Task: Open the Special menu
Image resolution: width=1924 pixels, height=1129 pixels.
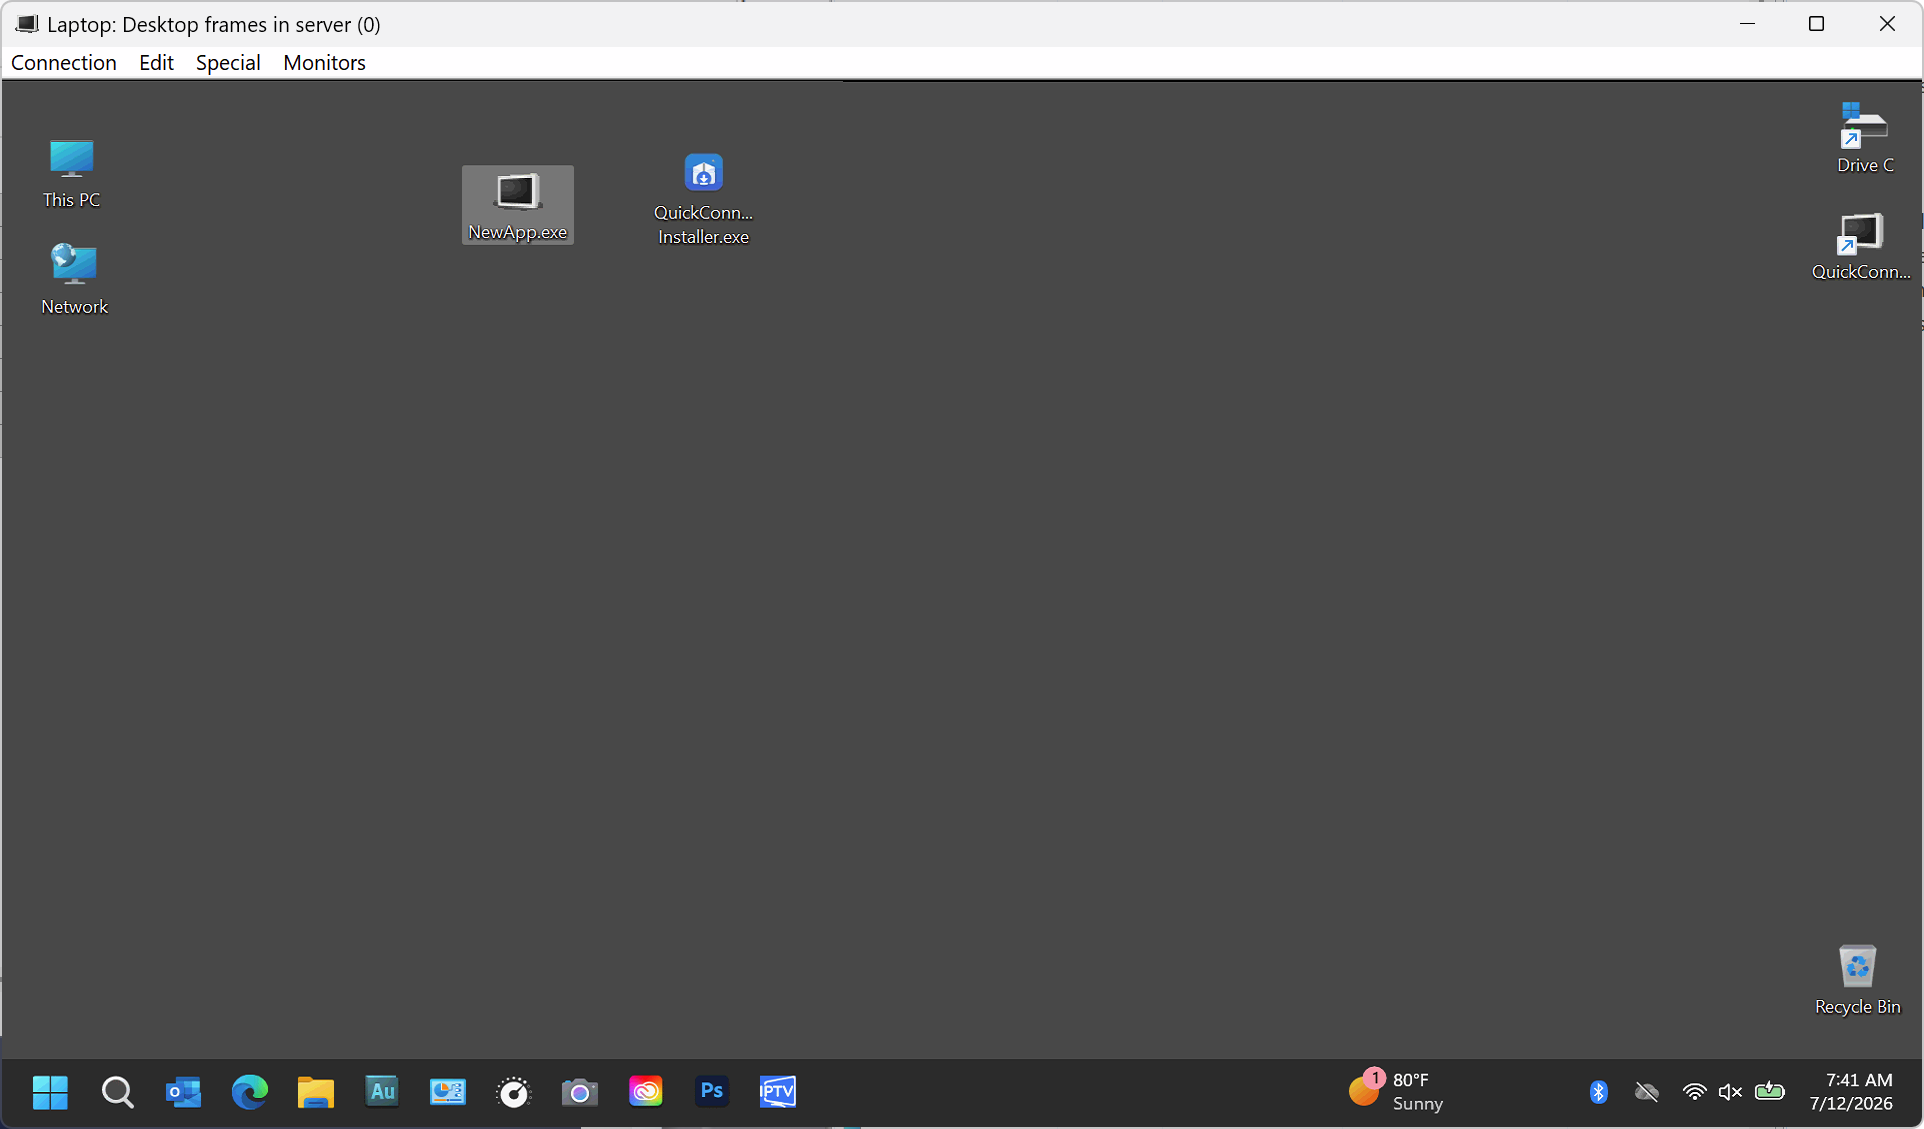Action: coord(228,62)
